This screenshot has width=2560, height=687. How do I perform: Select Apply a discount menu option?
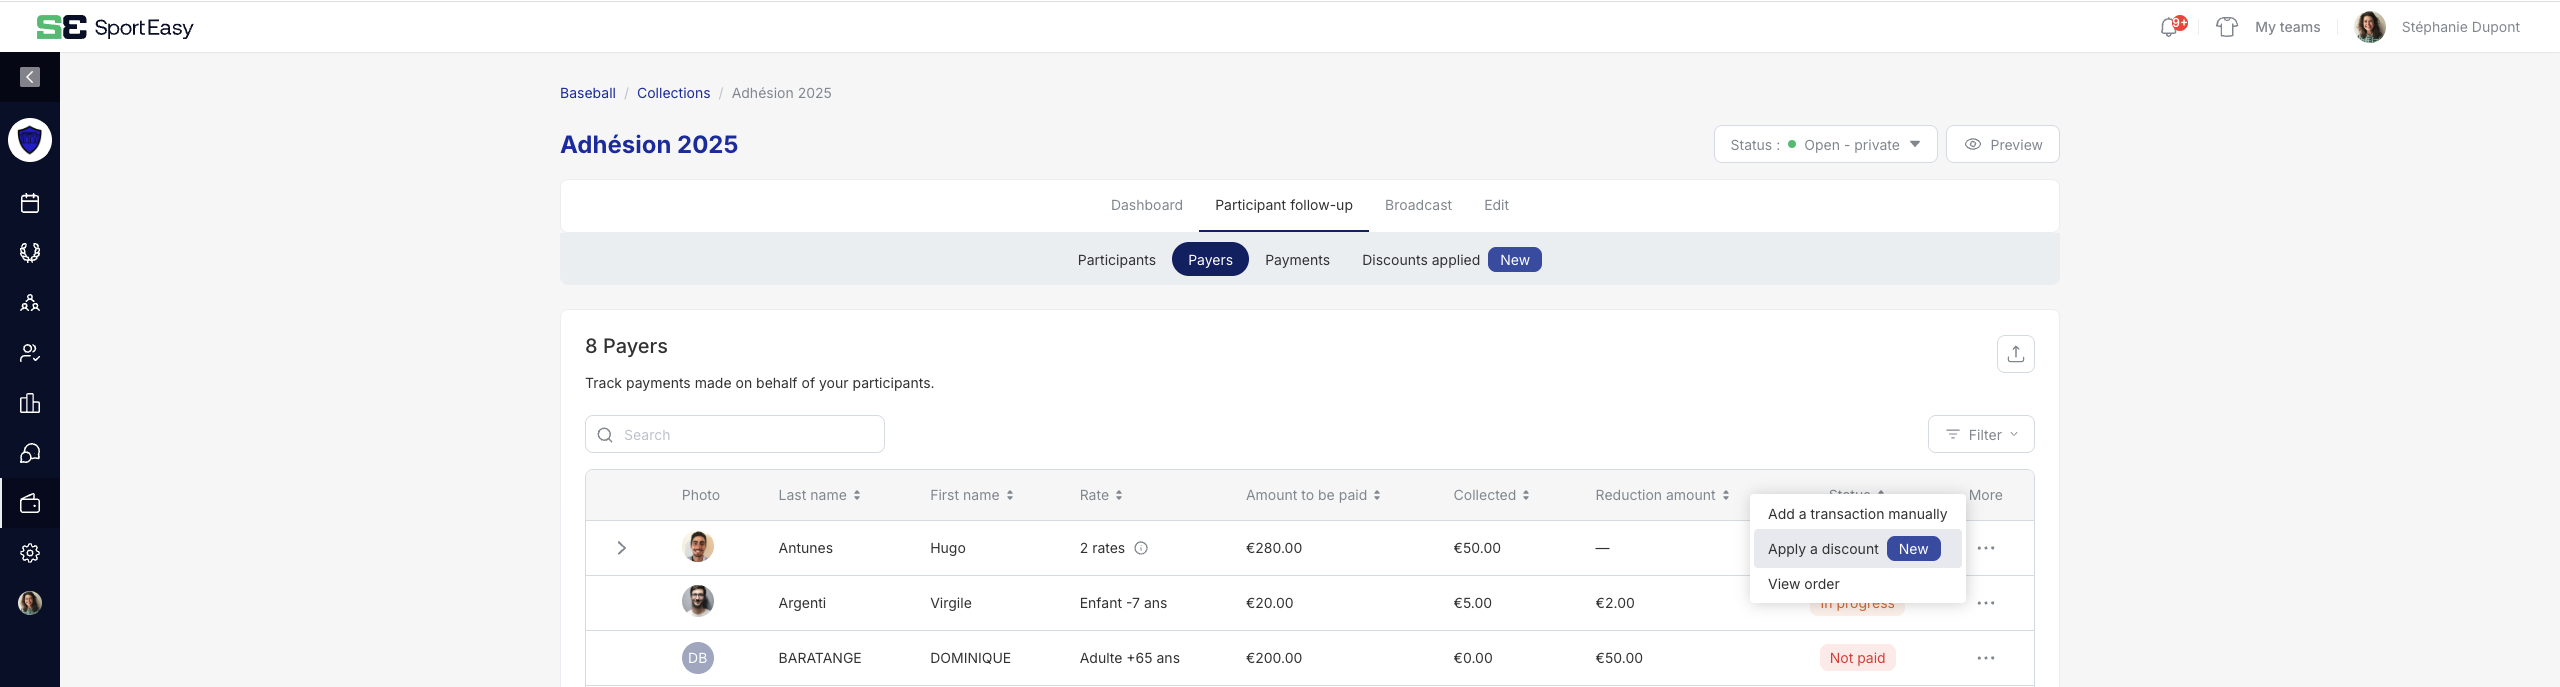1823,549
